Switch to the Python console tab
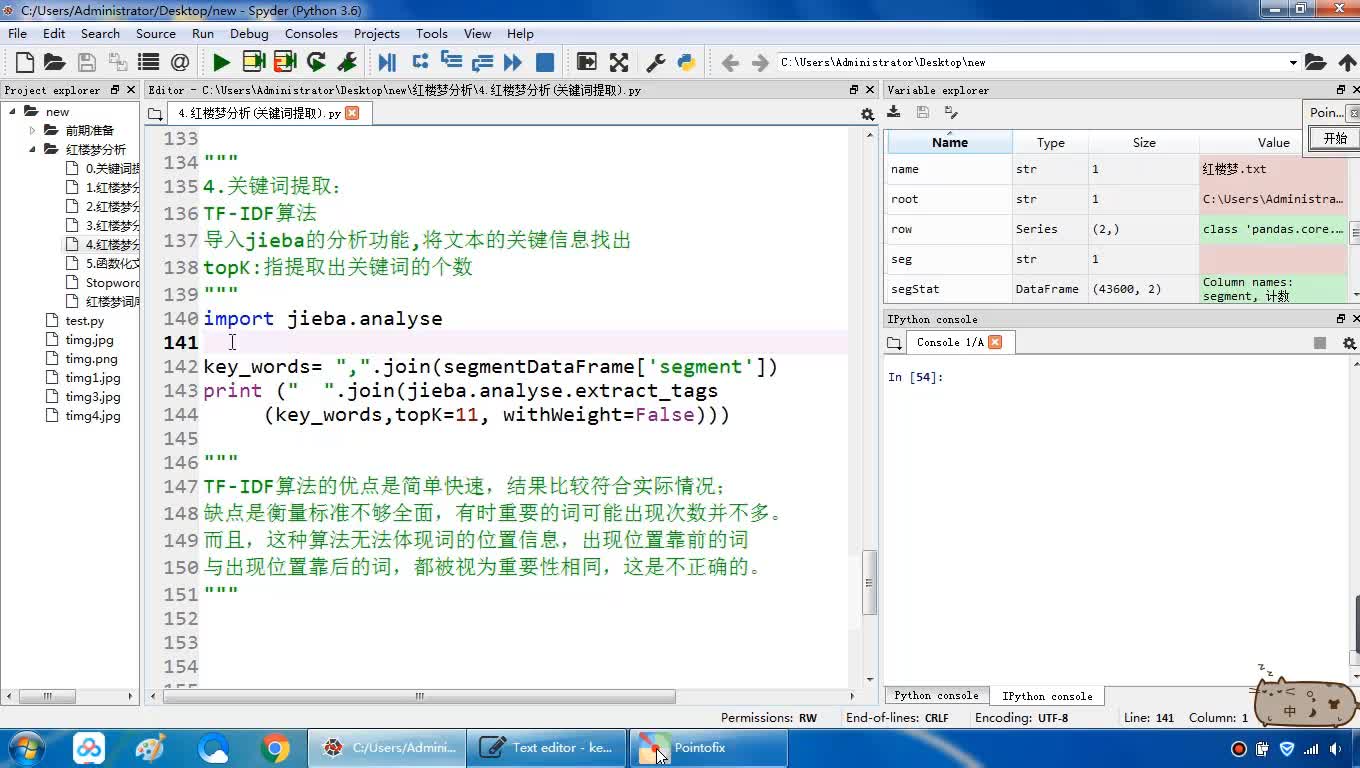 tap(936, 695)
